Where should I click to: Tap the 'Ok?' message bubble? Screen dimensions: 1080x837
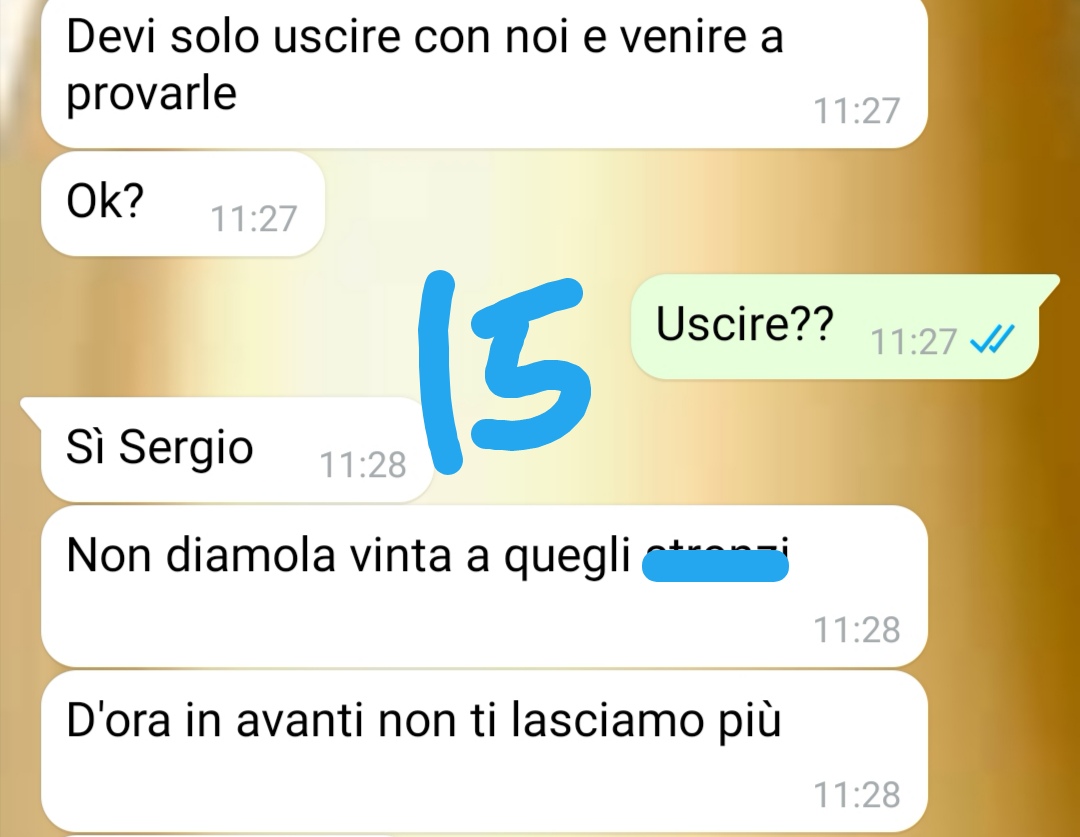pos(183,204)
